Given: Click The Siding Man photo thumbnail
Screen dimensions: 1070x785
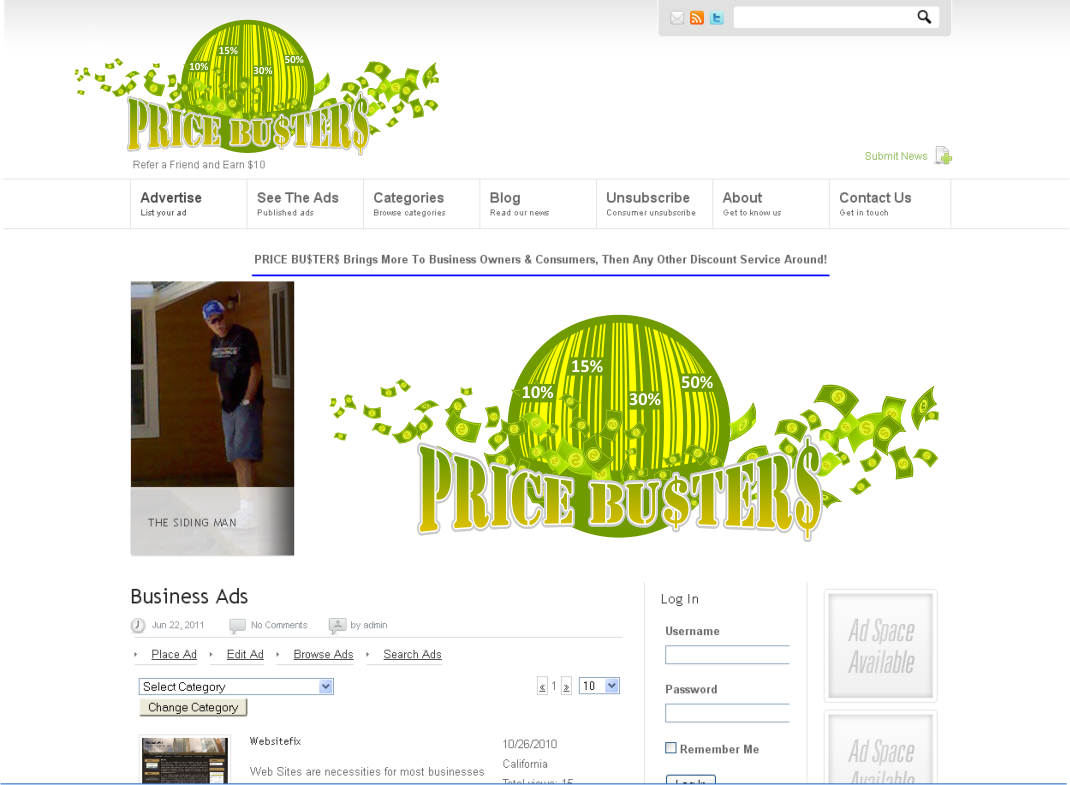Looking at the screenshot, I should (x=212, y=418).
